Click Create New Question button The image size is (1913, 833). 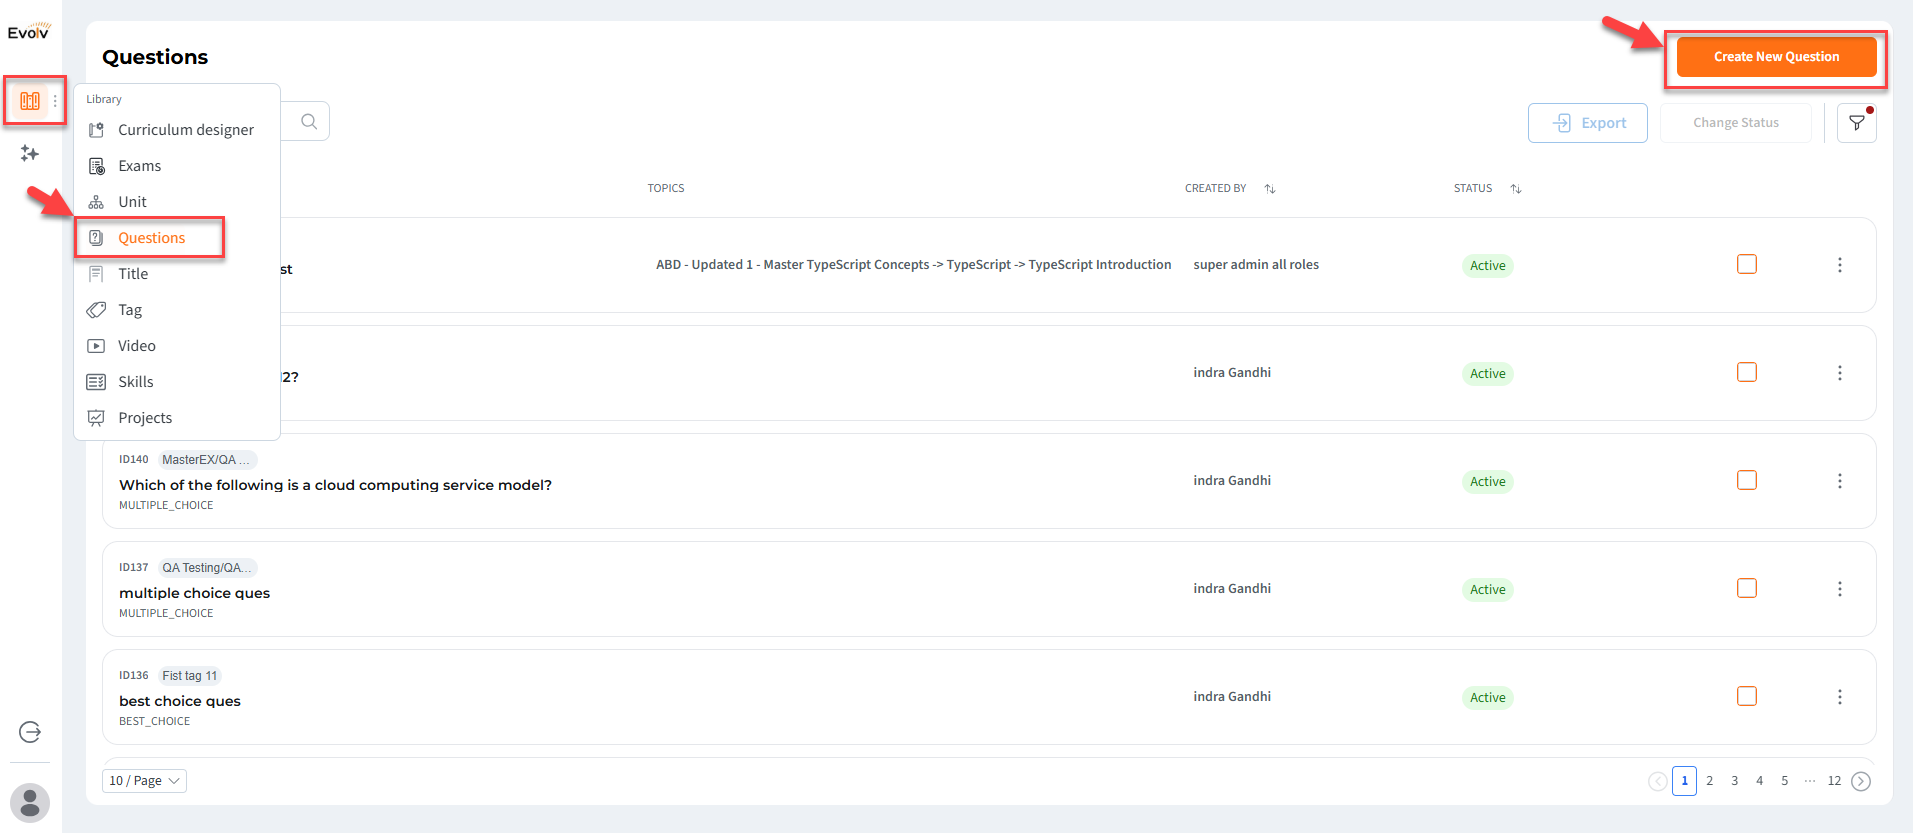pyautogui.click(x=1777, y=57)
